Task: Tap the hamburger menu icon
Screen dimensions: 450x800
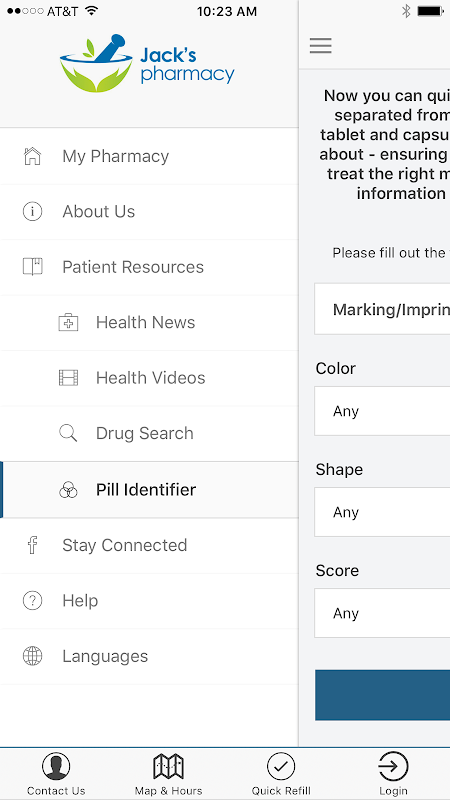Action: tap(320, 46)
